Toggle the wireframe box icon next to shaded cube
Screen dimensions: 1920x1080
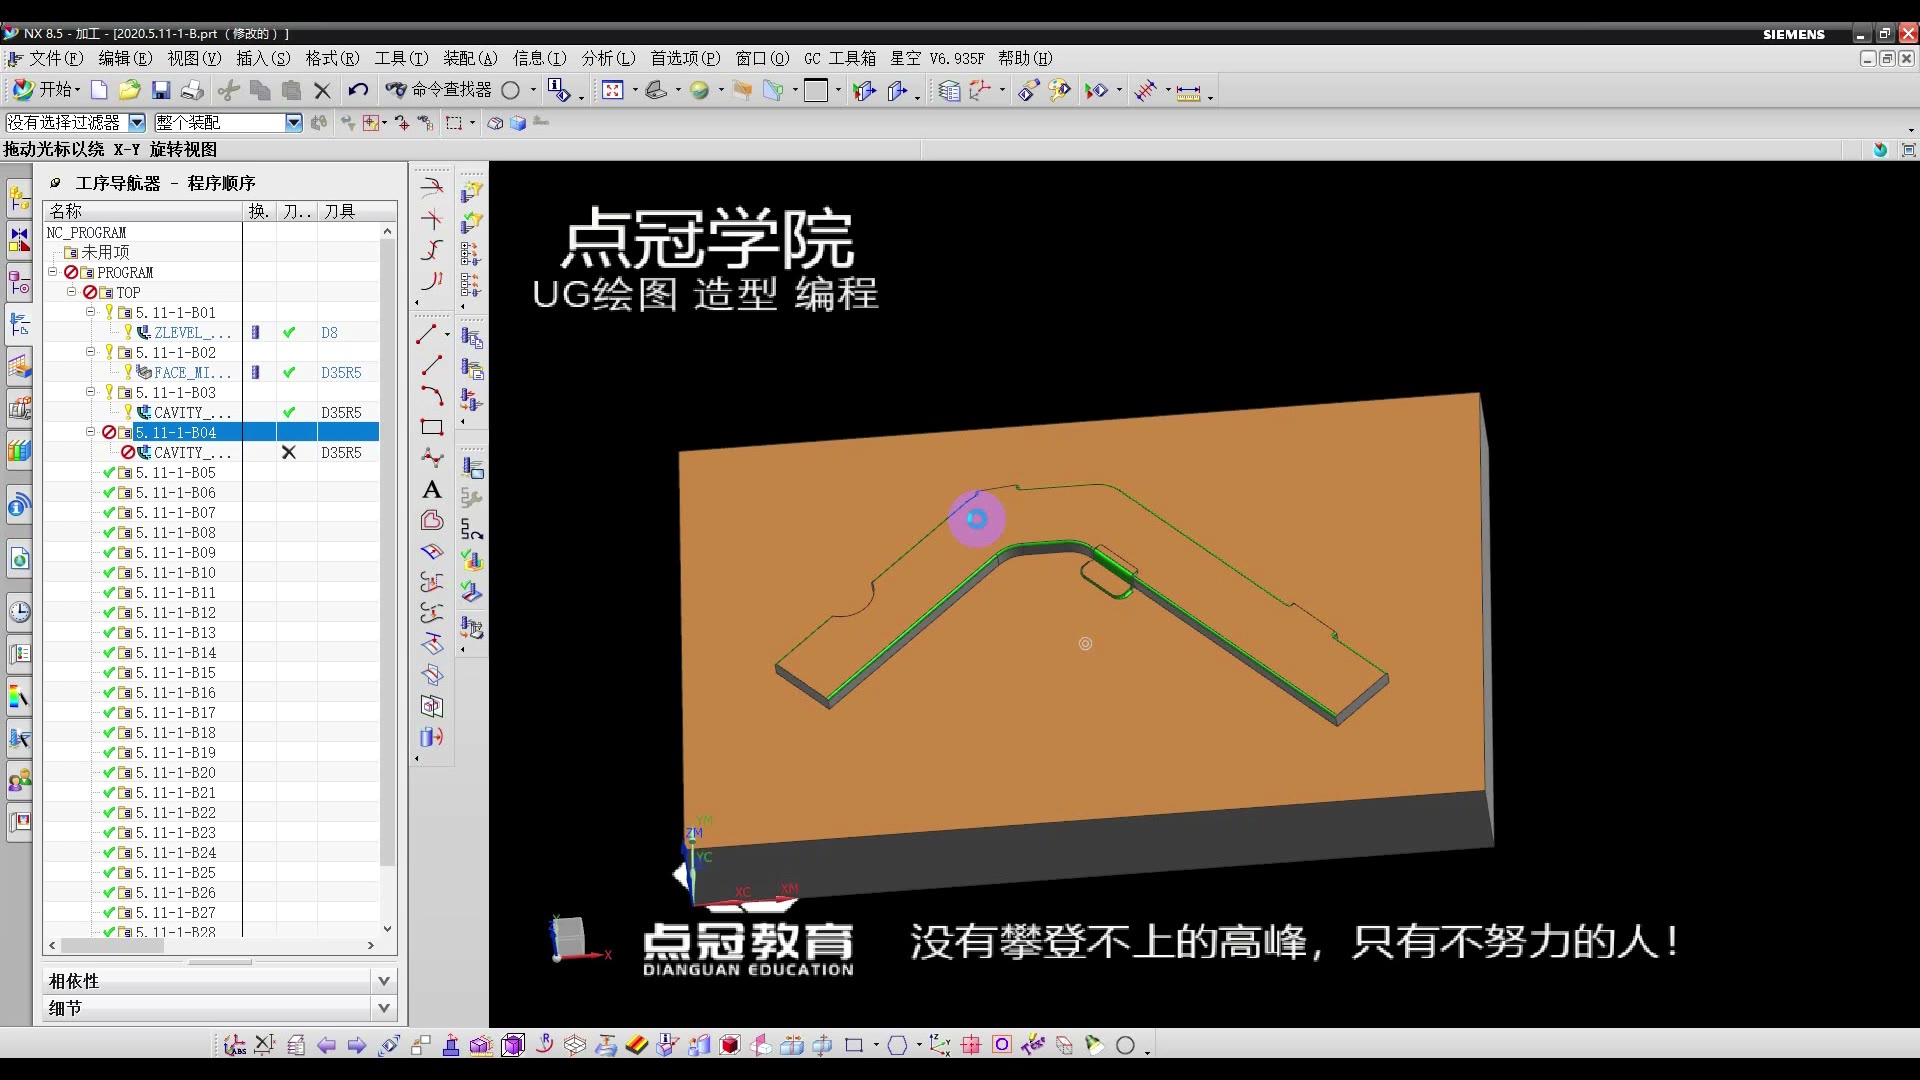point(495,123)
